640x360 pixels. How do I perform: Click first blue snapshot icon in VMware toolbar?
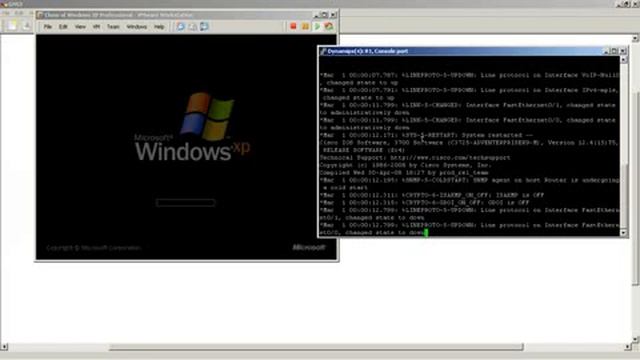point(180,27)
